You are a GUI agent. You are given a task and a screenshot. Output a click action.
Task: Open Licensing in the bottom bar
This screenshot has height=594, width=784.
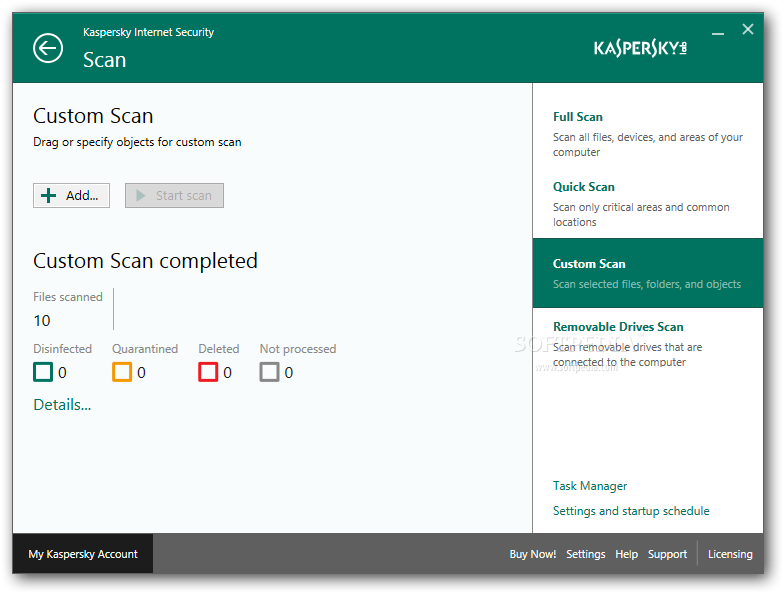(730, 554)
